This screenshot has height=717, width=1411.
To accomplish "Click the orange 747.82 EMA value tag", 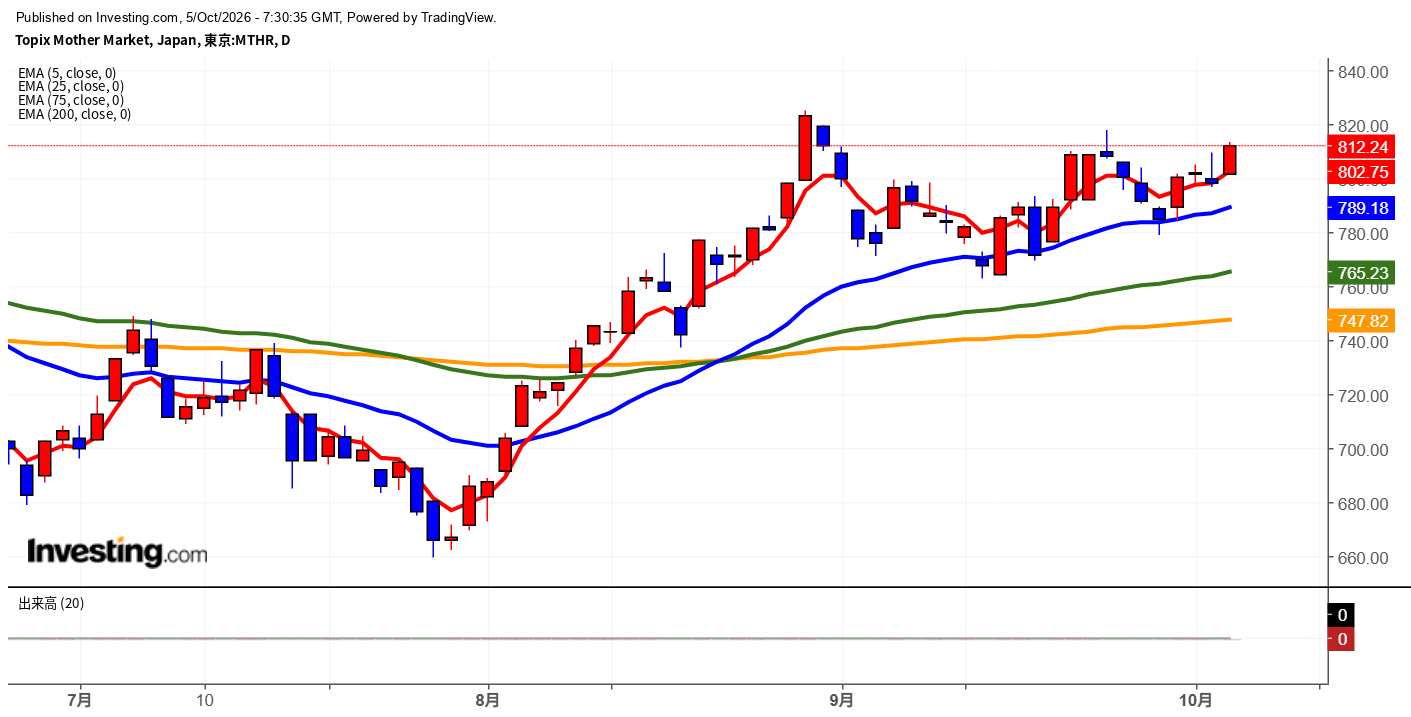I will coord(1362,320).
